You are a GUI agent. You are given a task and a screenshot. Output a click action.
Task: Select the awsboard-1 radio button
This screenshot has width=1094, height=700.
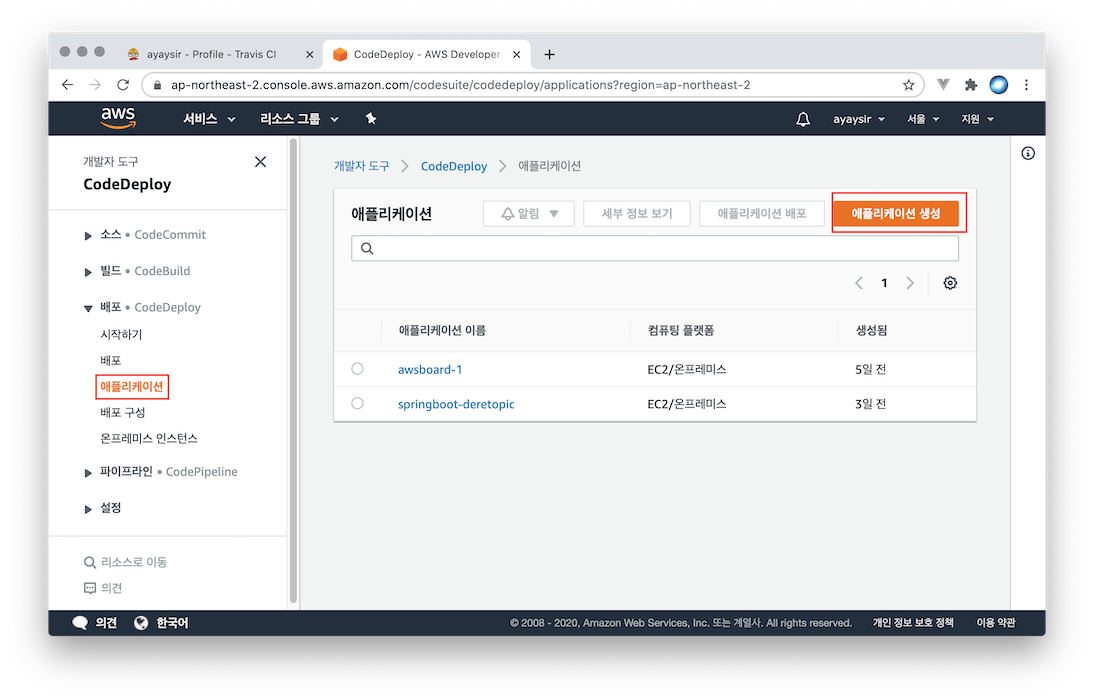pos(358,369)
